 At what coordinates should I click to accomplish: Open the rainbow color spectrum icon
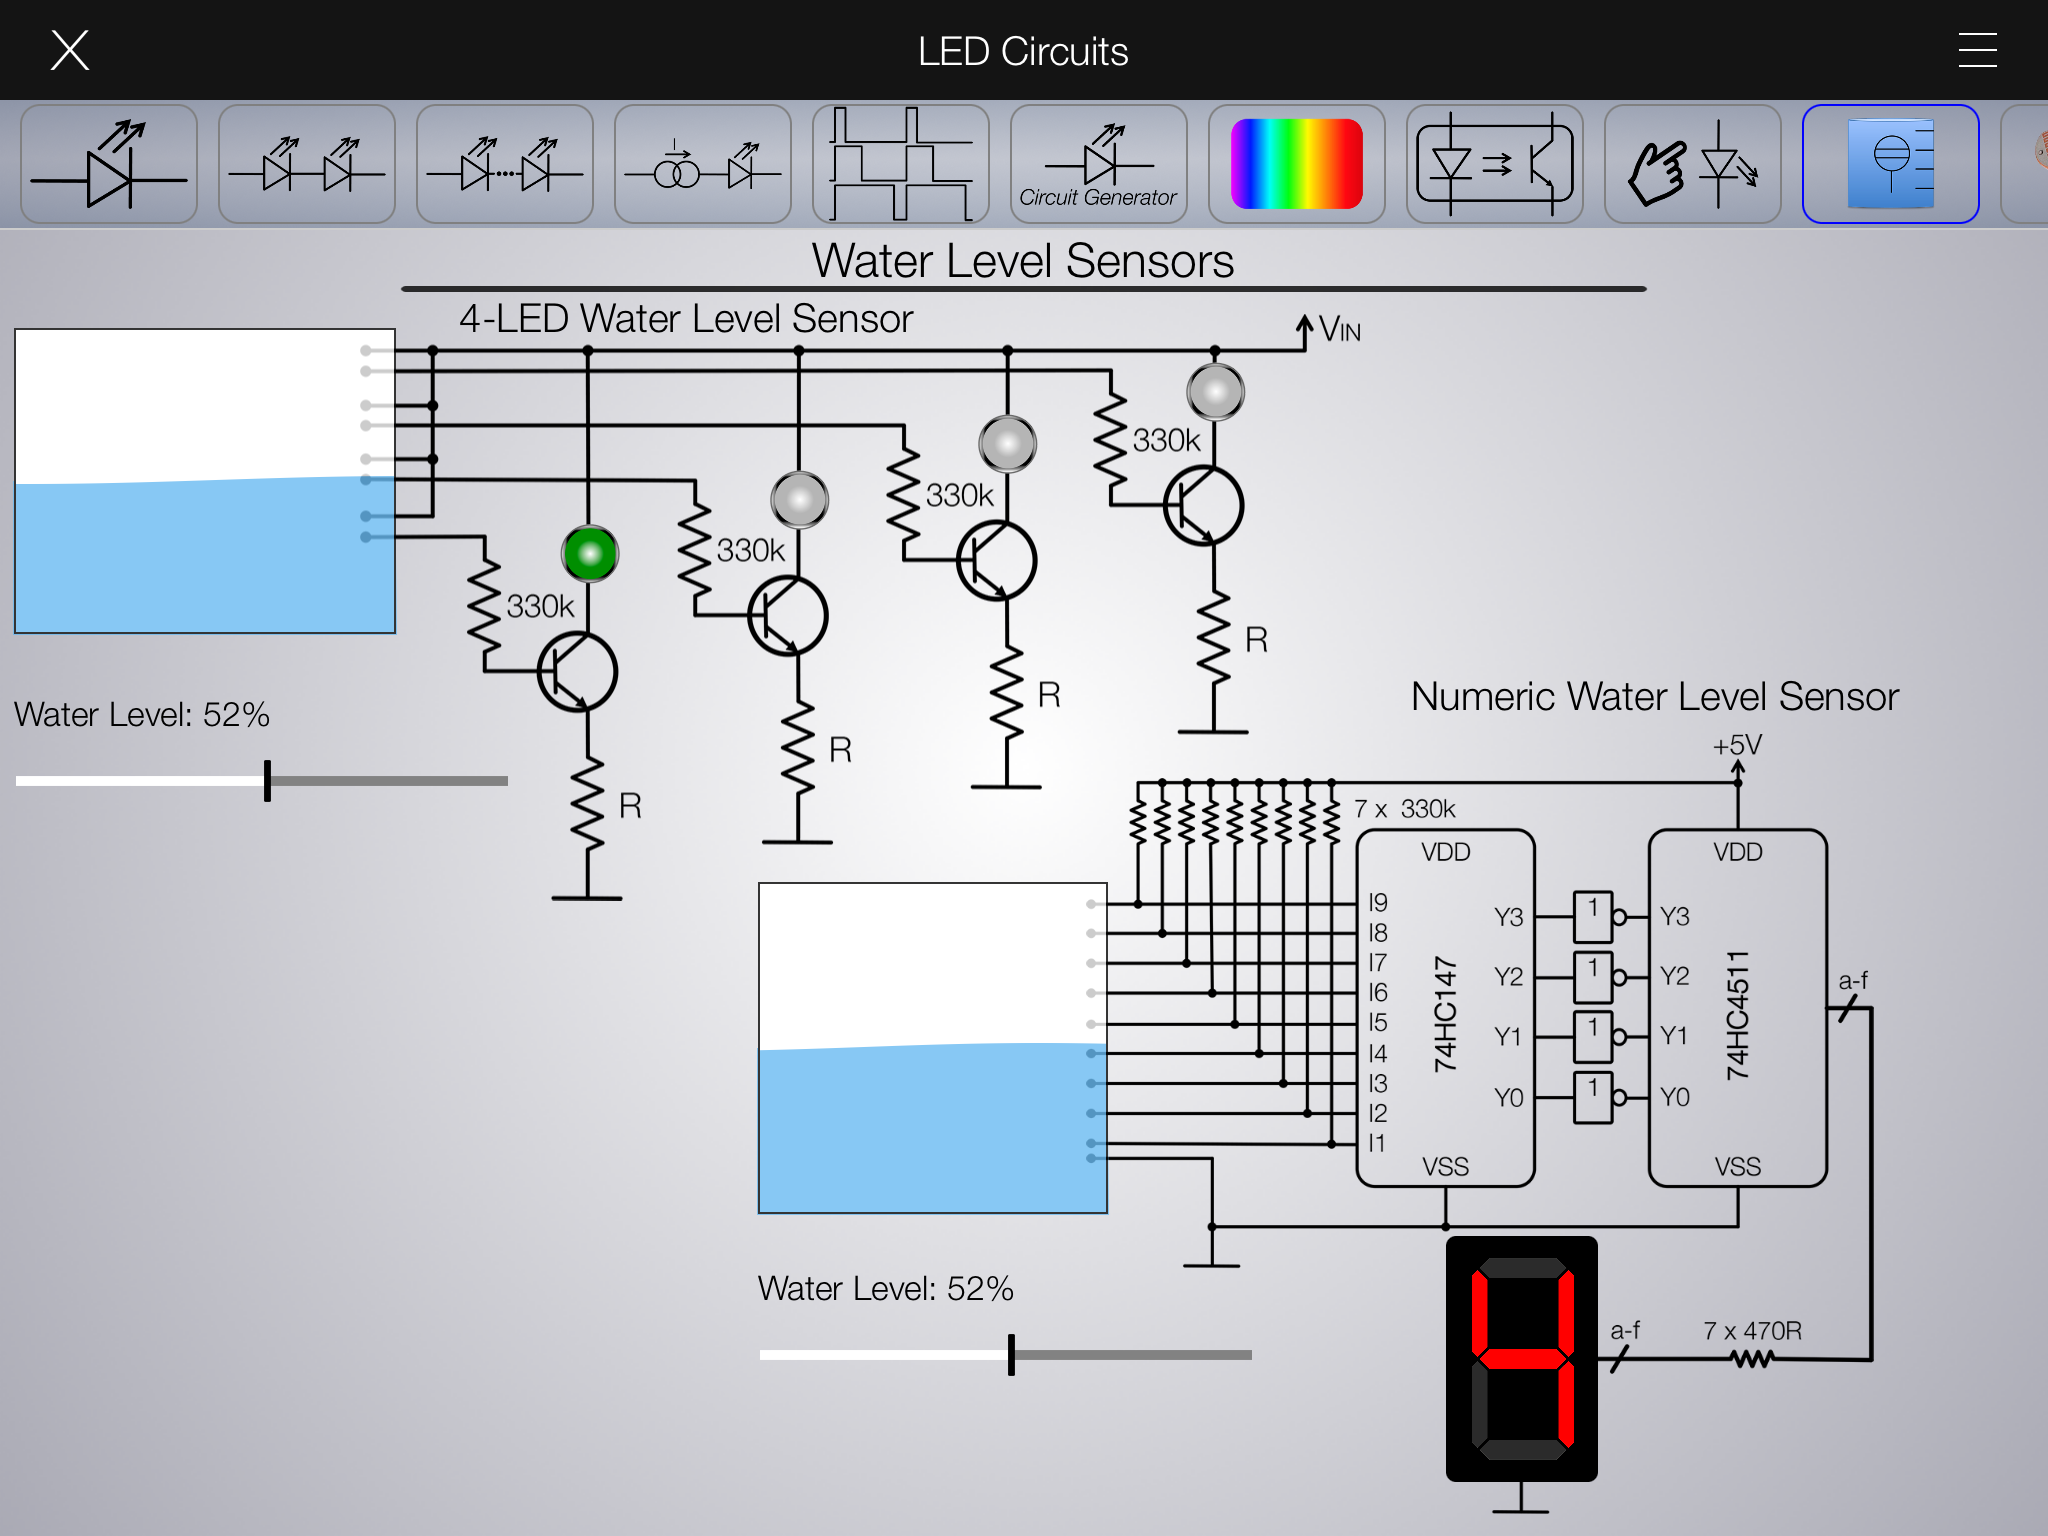[x=1297, y=164]
